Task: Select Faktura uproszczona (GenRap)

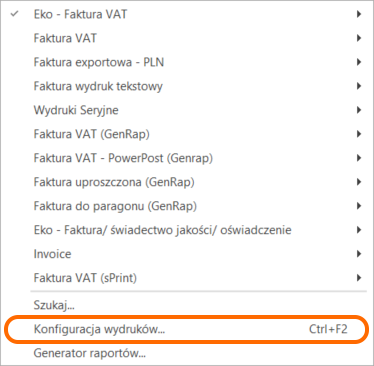Action: pyautogui.click(x=187, y=182)
